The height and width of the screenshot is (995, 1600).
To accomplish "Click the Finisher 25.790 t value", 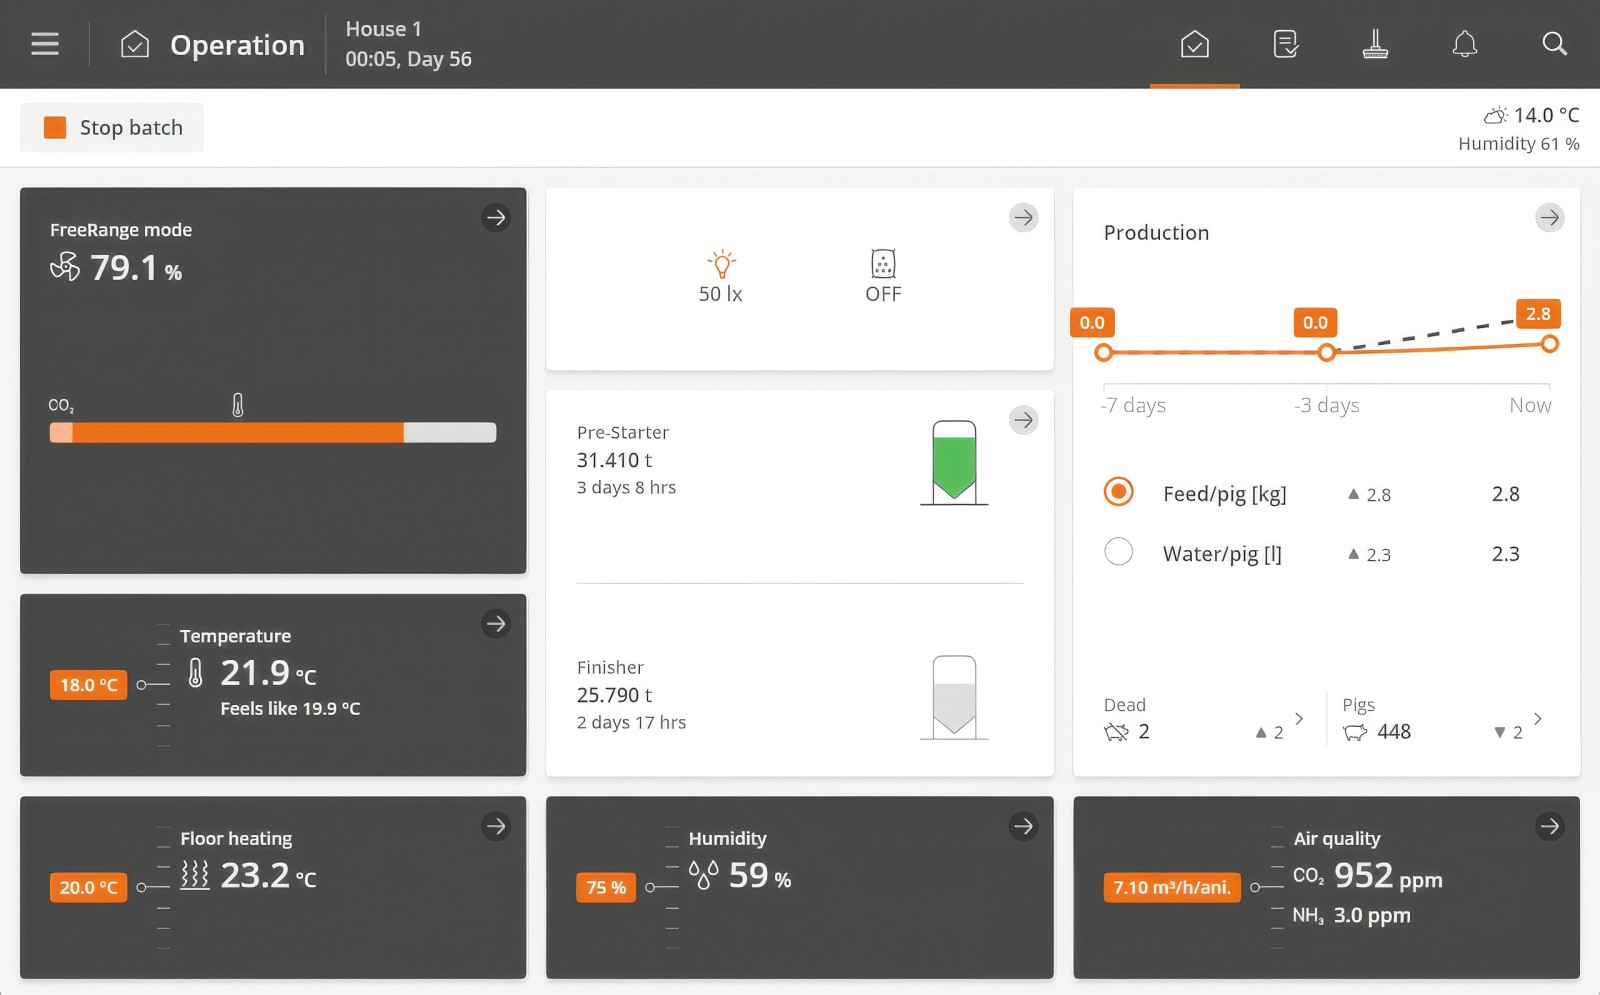I will pos(614,695).
